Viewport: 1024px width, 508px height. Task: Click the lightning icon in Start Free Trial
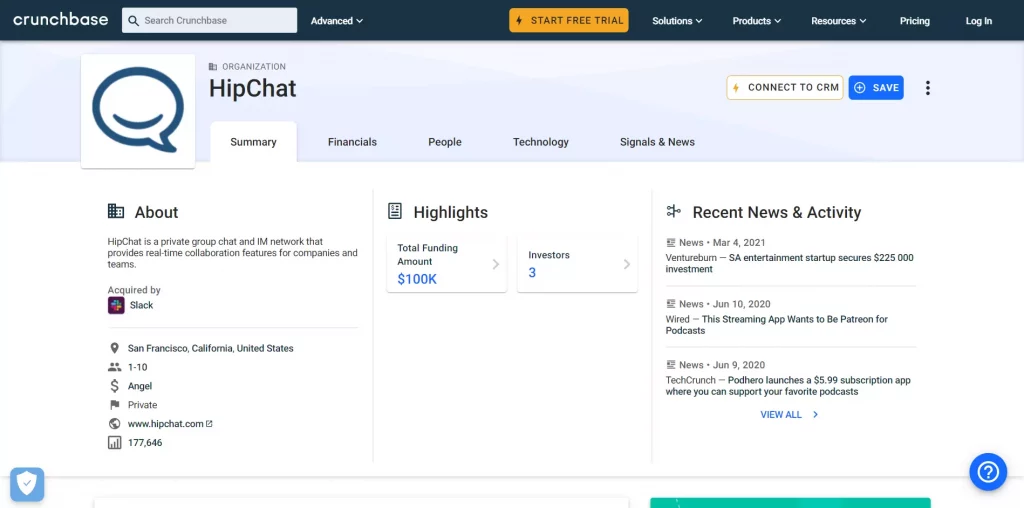[519, 20]
